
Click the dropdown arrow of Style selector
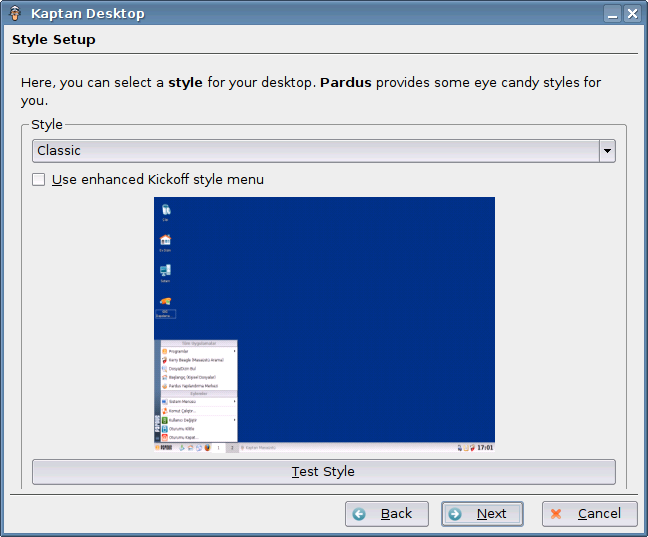[607, 151]
